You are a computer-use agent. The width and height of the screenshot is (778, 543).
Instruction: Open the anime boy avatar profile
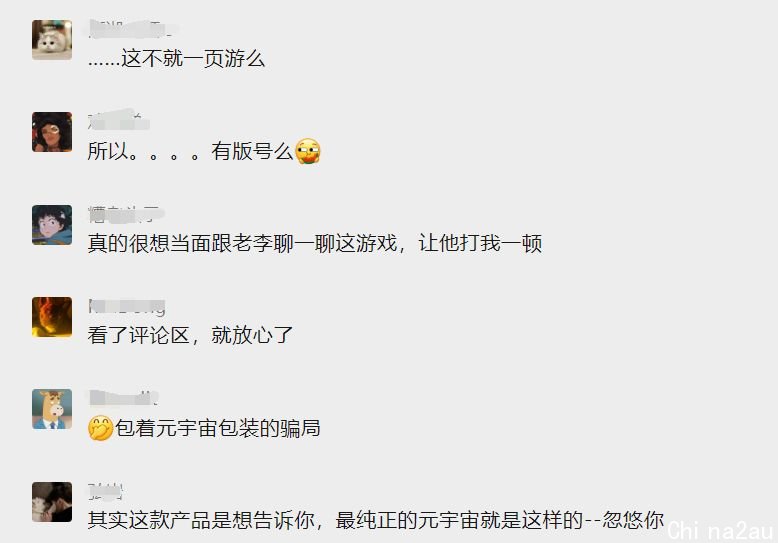(52, 225)
